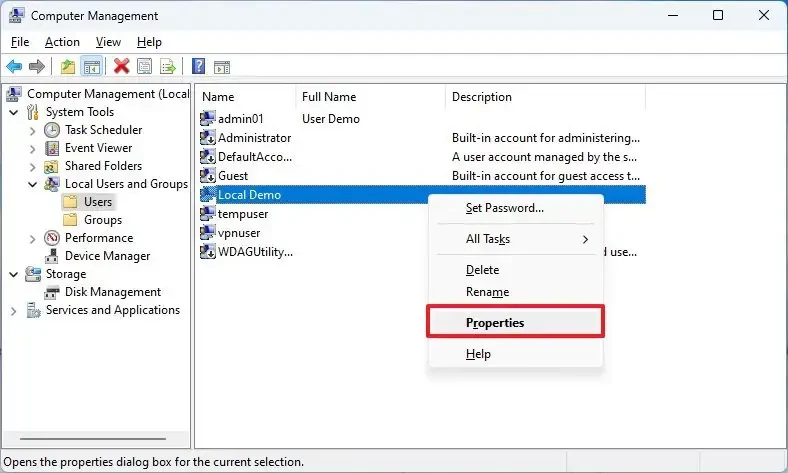Image resolution: width=788 pixels, height=473 pixels.
Task: Expand the Services and Applications node
Action: (x=14, y=312)
